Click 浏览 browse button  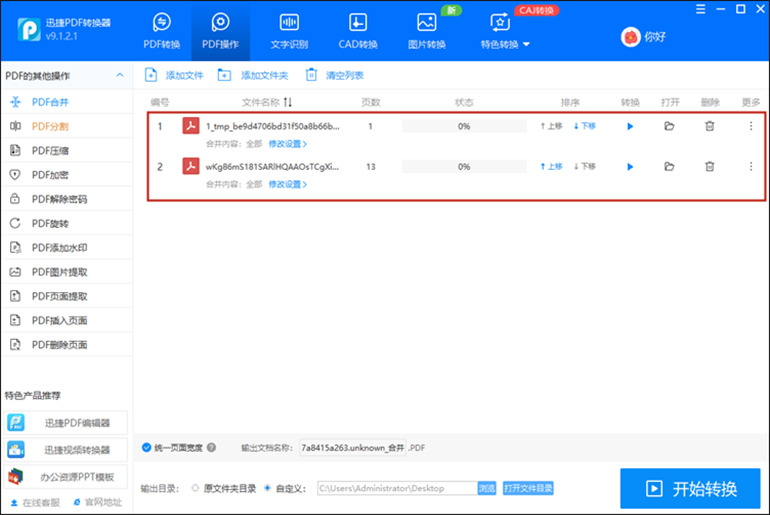tap(487, 488)
